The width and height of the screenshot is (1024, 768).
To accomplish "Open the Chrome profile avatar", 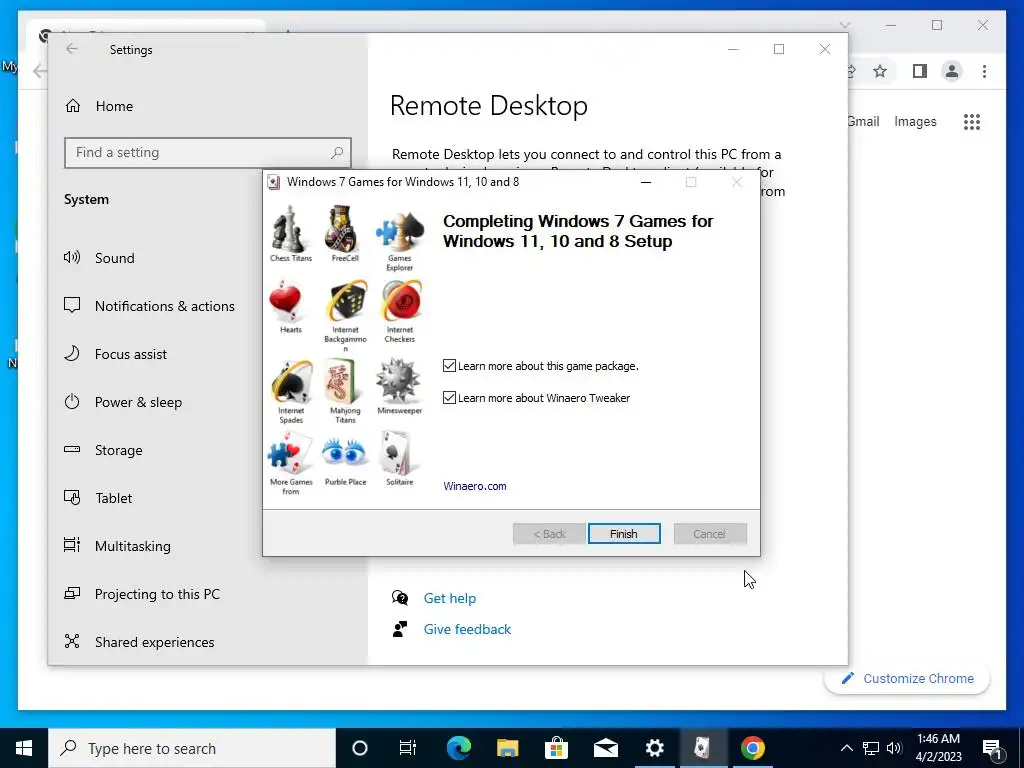I will (952, 71).
